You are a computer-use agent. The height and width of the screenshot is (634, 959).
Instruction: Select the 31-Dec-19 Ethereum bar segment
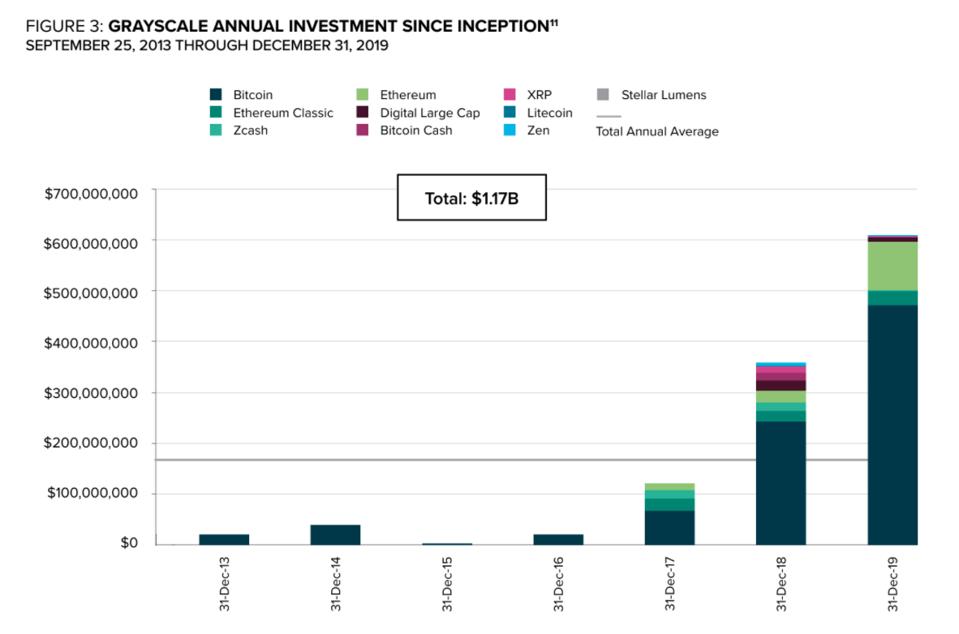[892, 266]
